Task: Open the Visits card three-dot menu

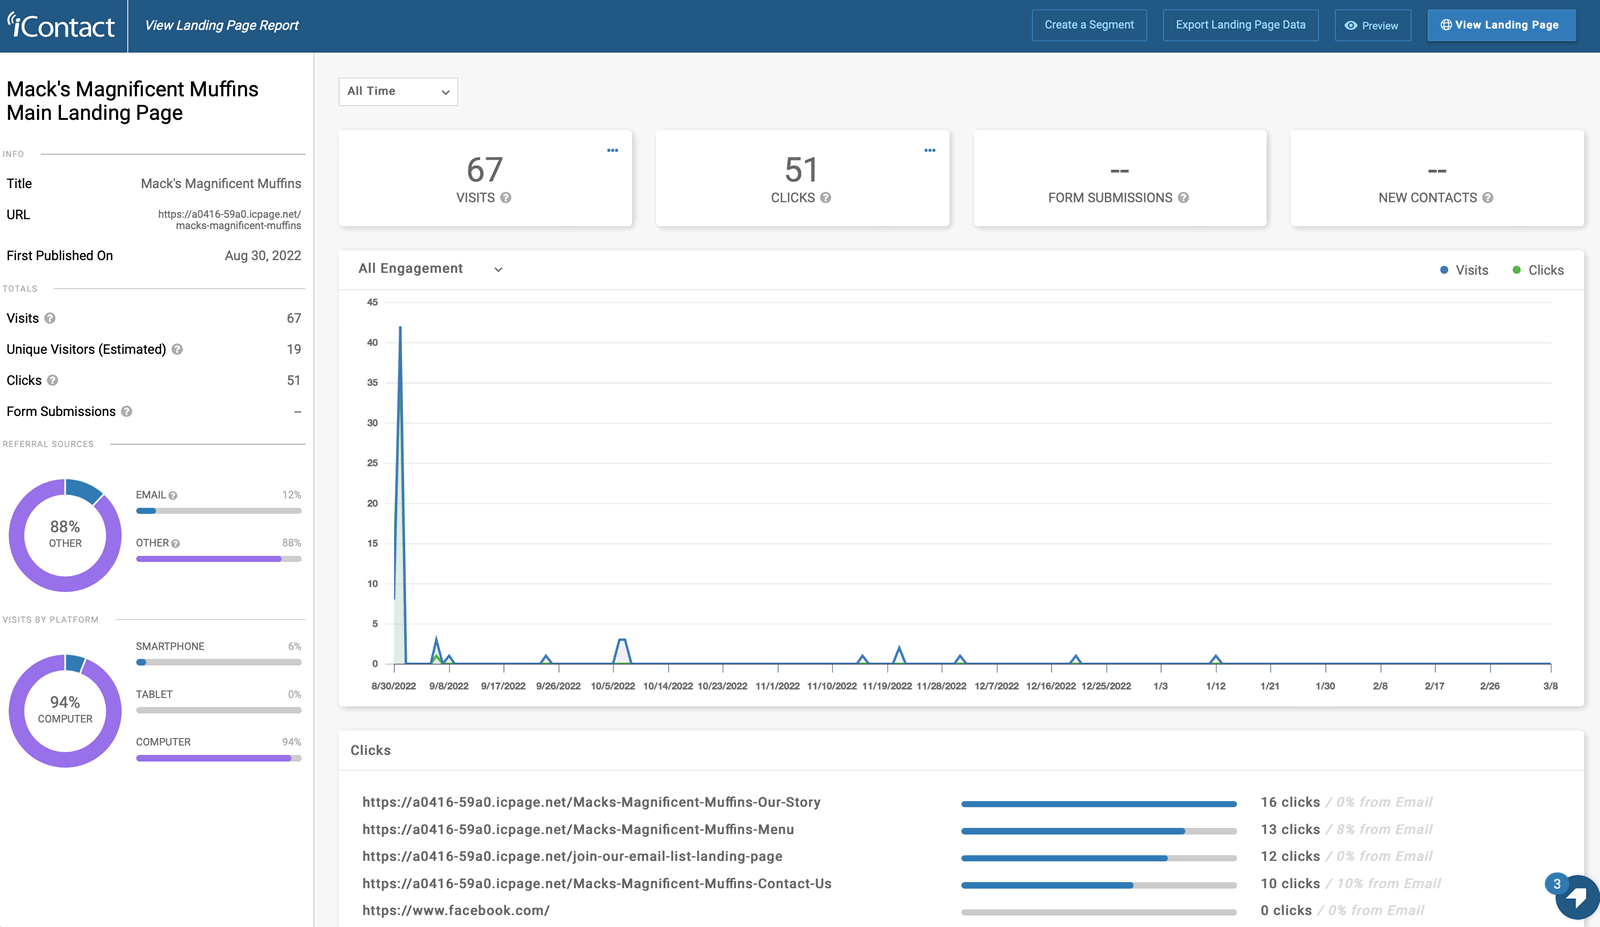Action: pos(612,150)
